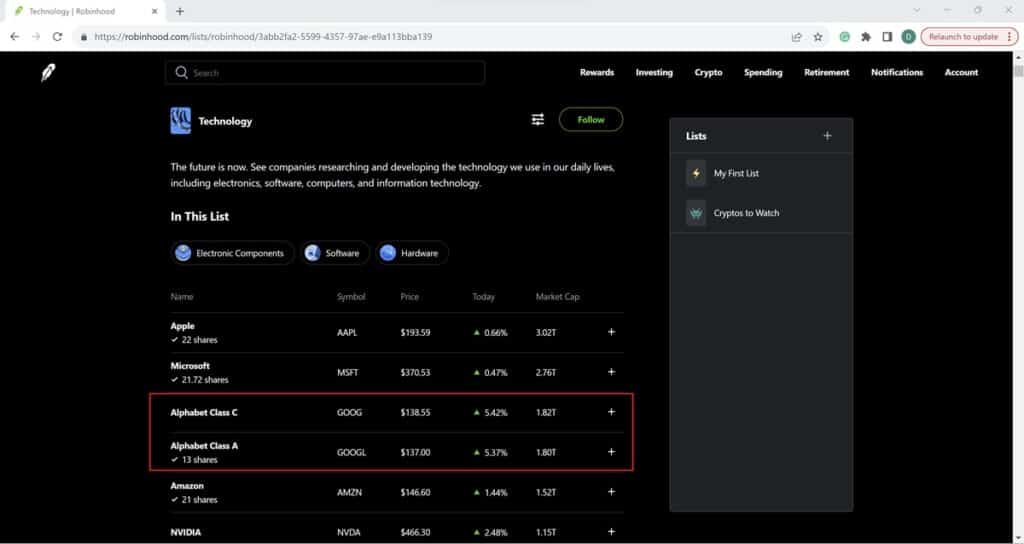Click the $370.53 Microsoft price
The image size is (1024, 544).
pyautogui.click(x=415, y=372)
